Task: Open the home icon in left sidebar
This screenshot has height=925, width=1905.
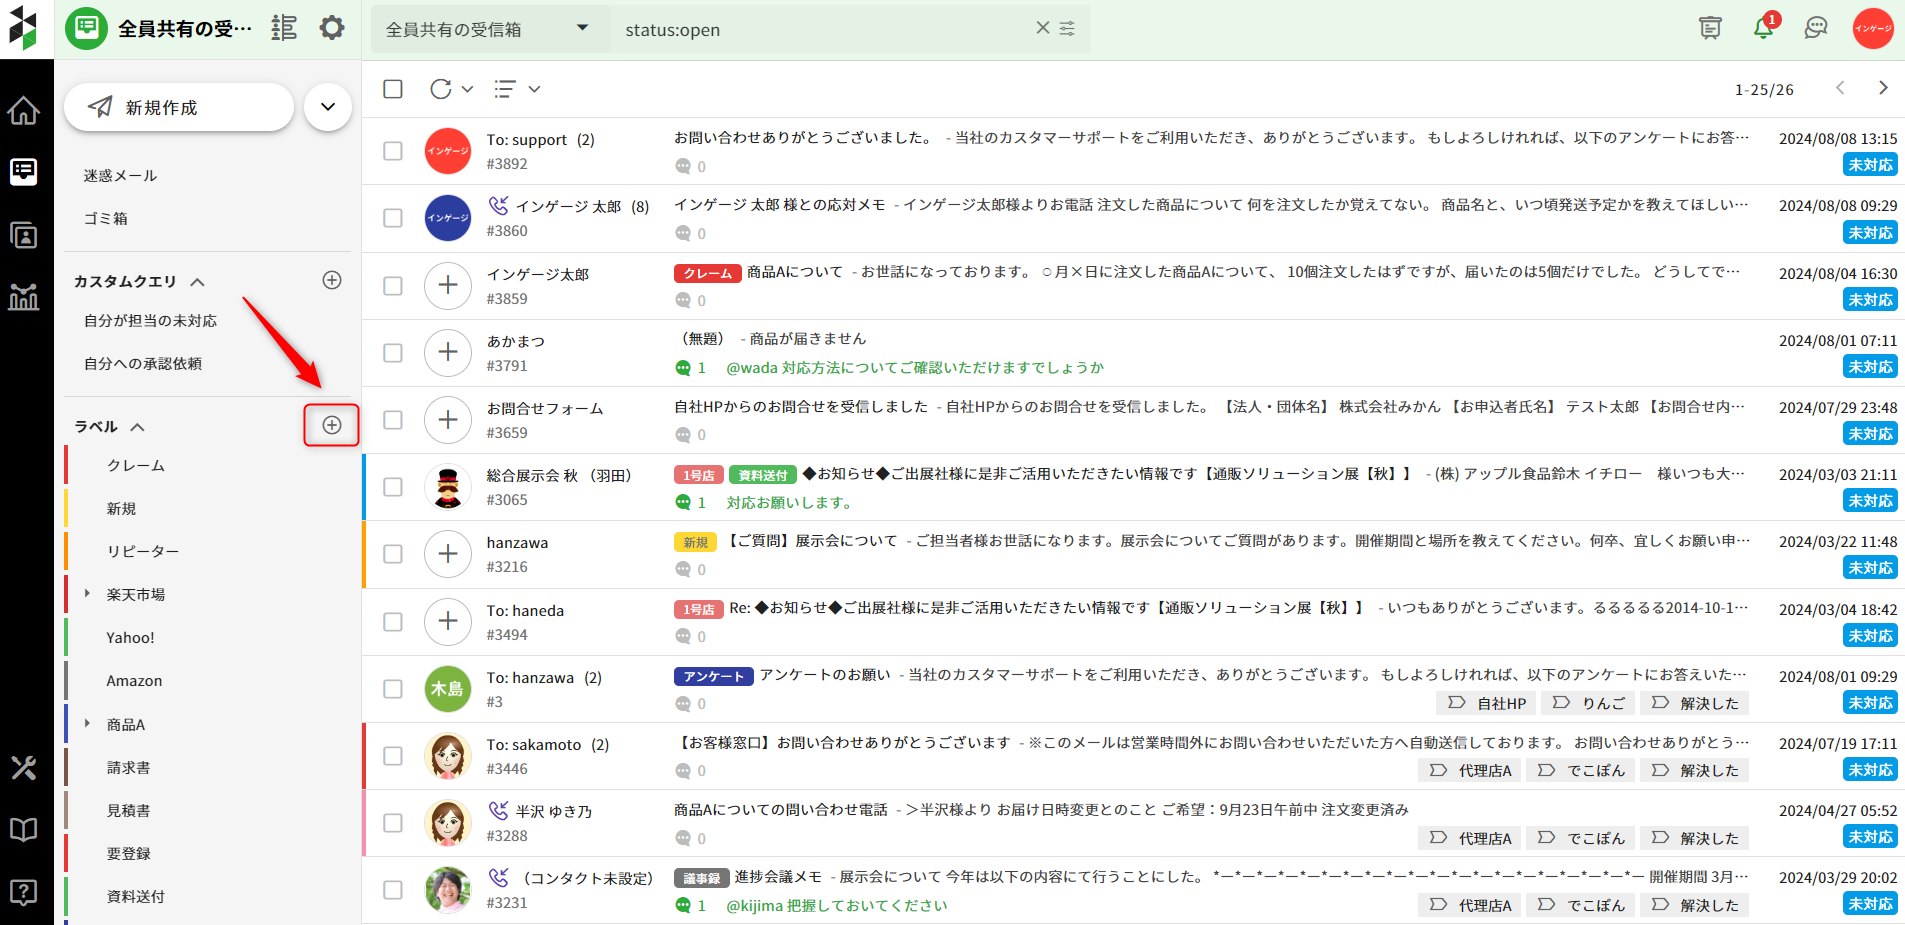Action: click(x=24, y=111)
